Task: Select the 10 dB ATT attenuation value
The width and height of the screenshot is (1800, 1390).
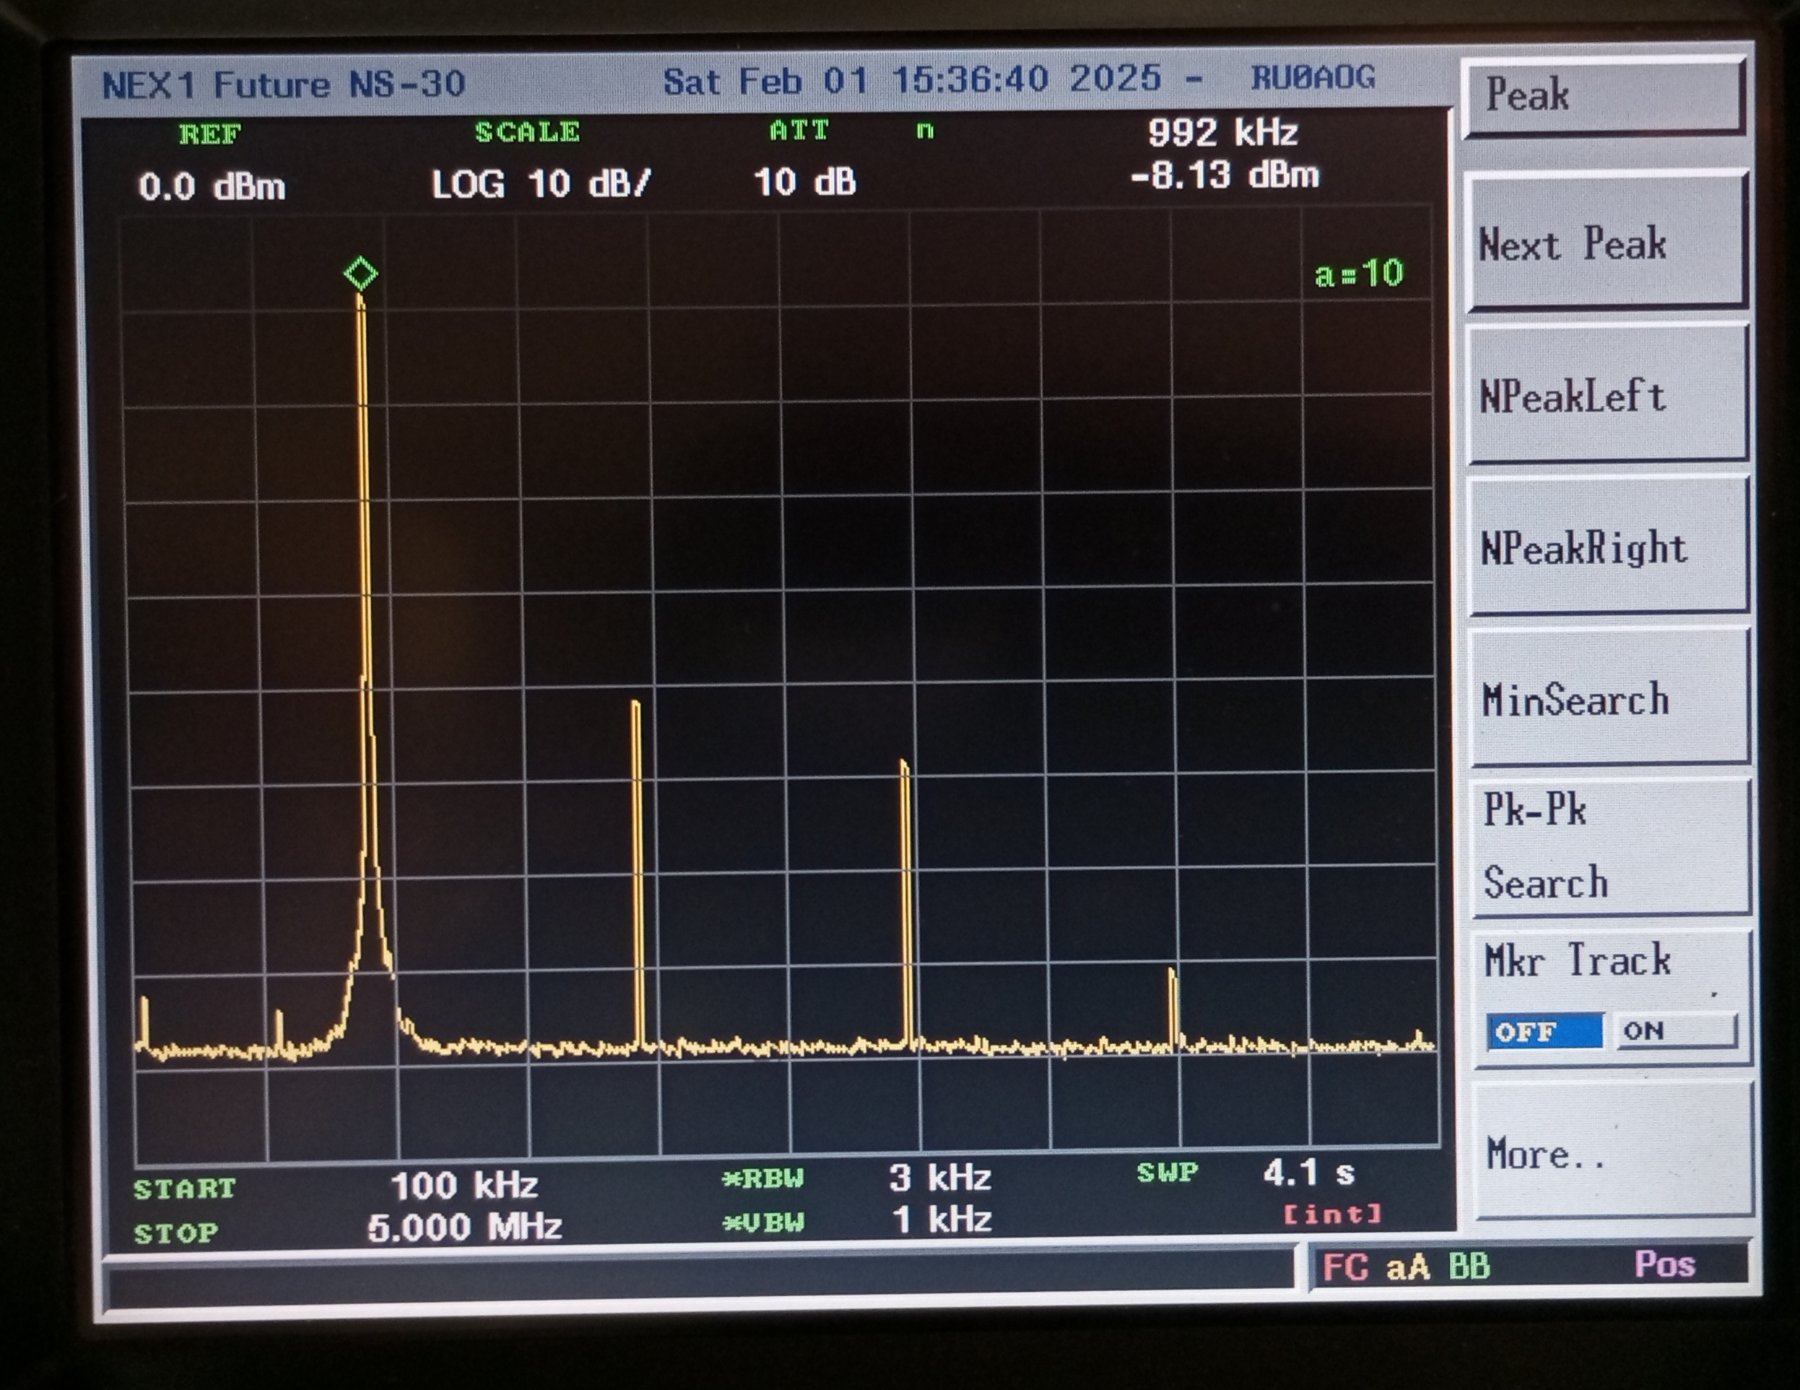Action: (804, 182)
